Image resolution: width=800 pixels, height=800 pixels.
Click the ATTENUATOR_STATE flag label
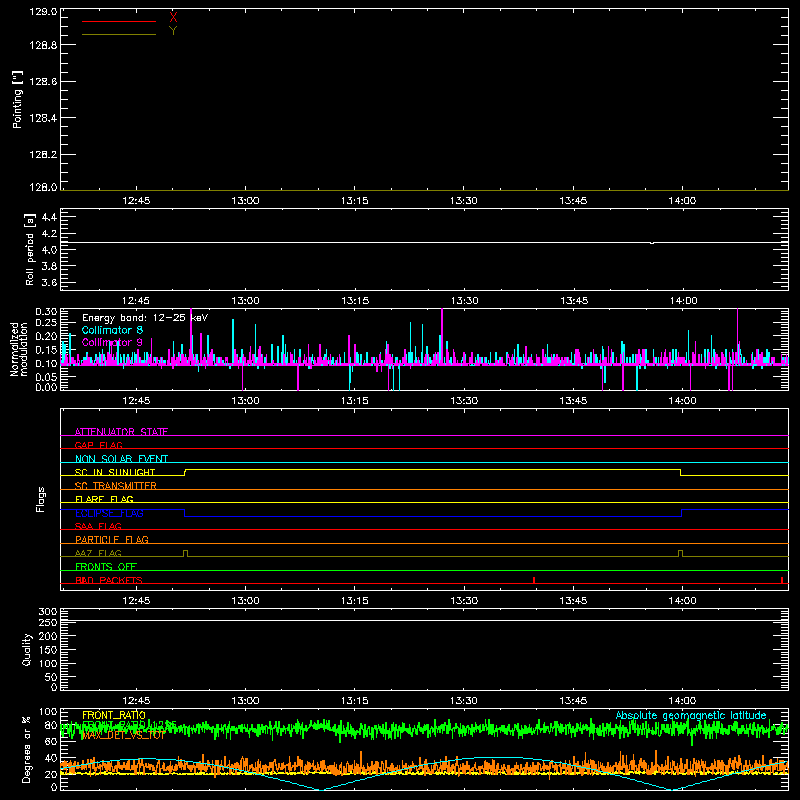pyautogui.click(x=121, y=432)
